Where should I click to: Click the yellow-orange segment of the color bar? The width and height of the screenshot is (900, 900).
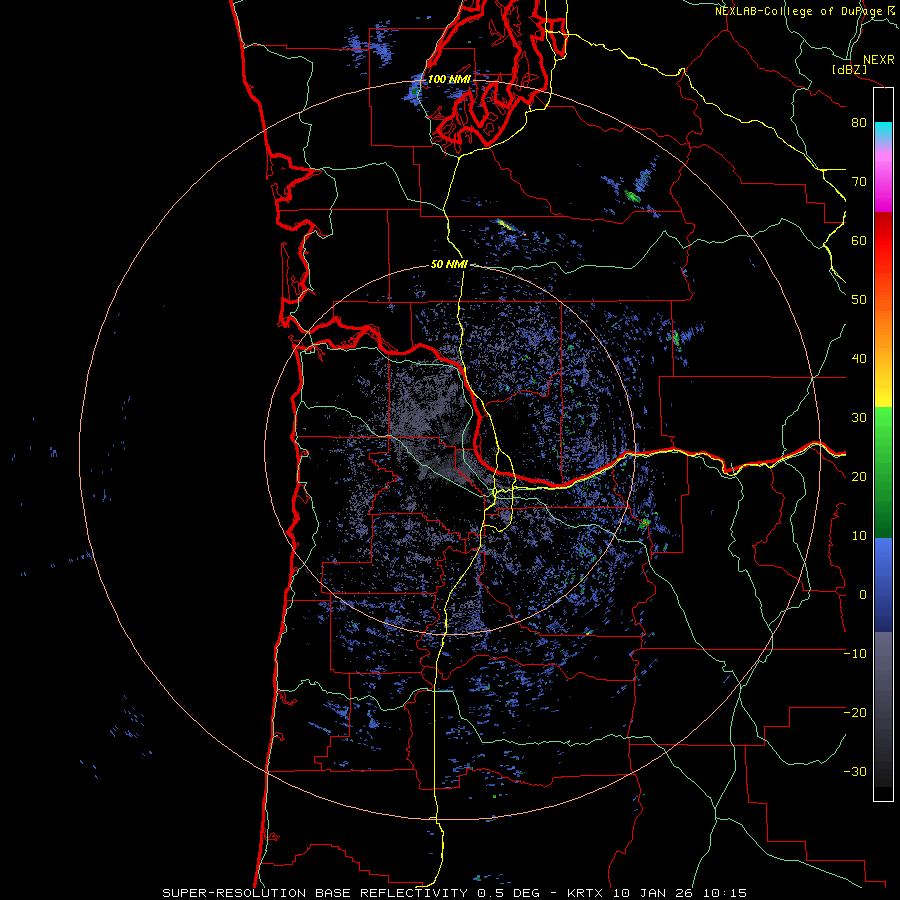[x=883, y=350]
